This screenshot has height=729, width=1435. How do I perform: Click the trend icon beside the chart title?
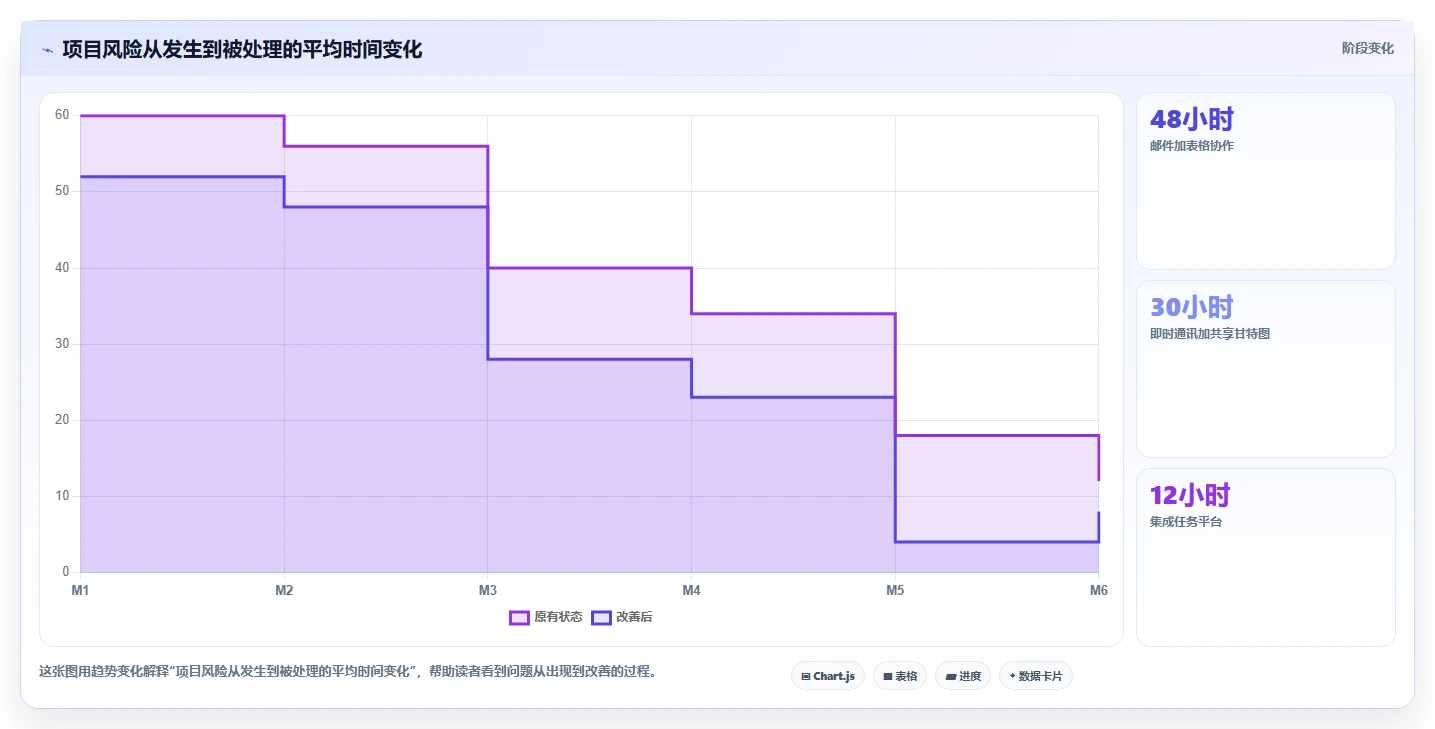[x=47, y=50]
